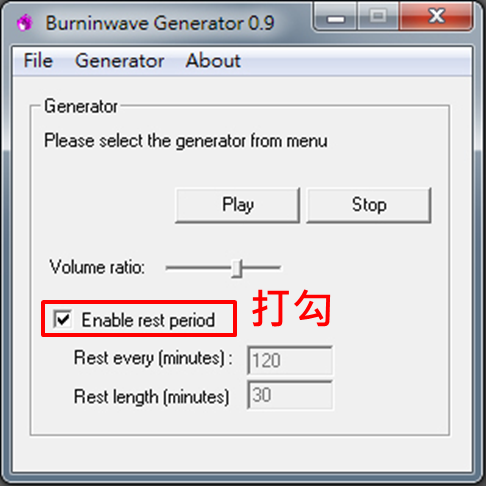Open the File menu
486x486 pixels.
click(x=38, y=61)
